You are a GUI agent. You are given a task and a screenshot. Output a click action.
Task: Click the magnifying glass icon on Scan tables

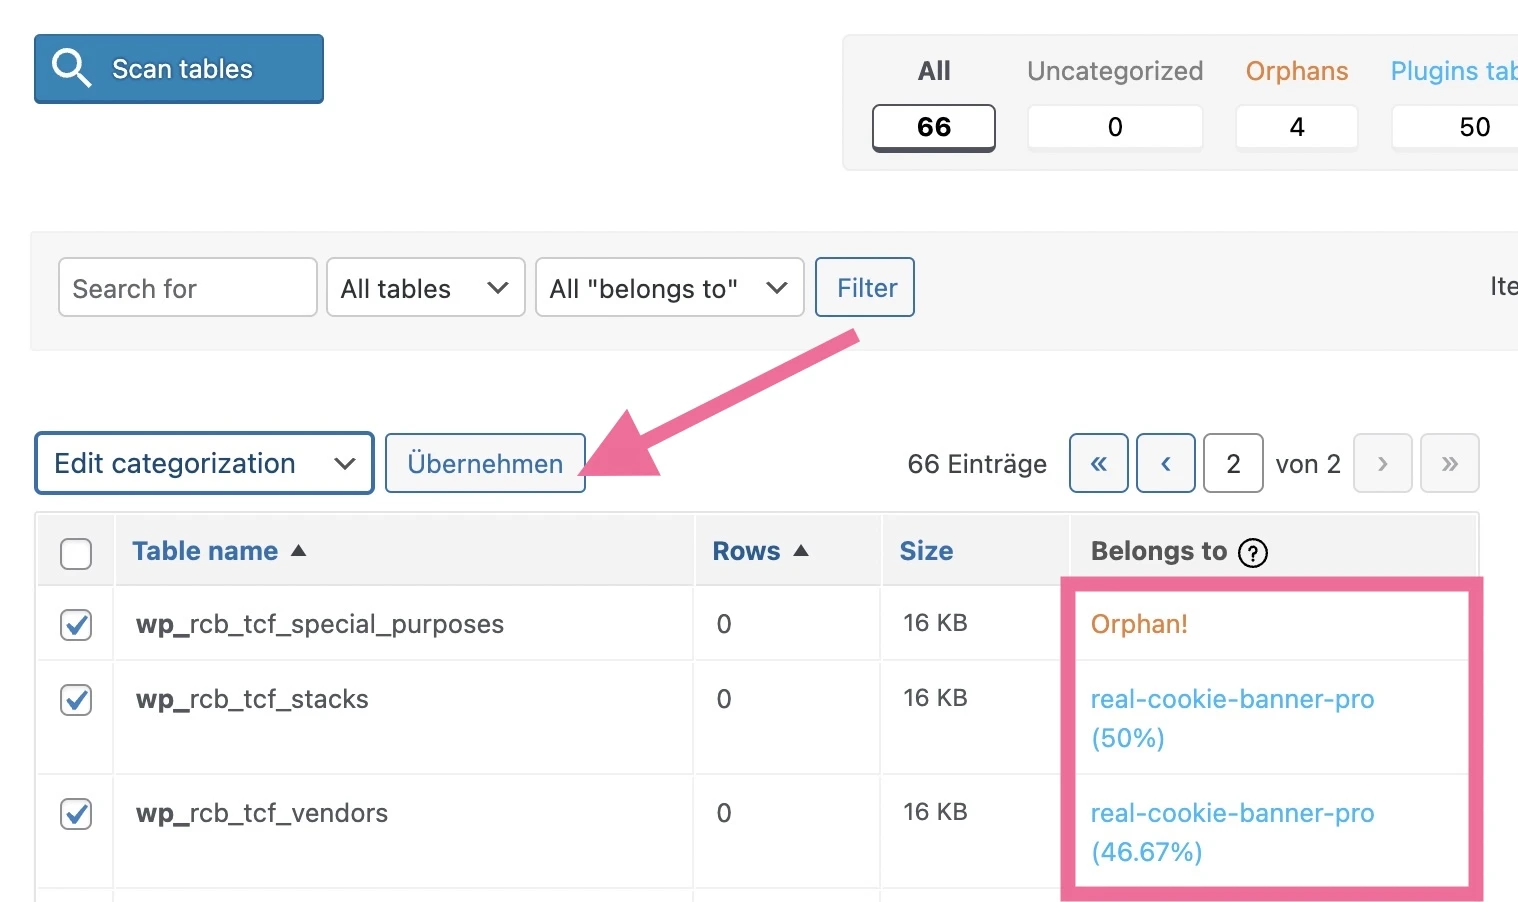71,67
